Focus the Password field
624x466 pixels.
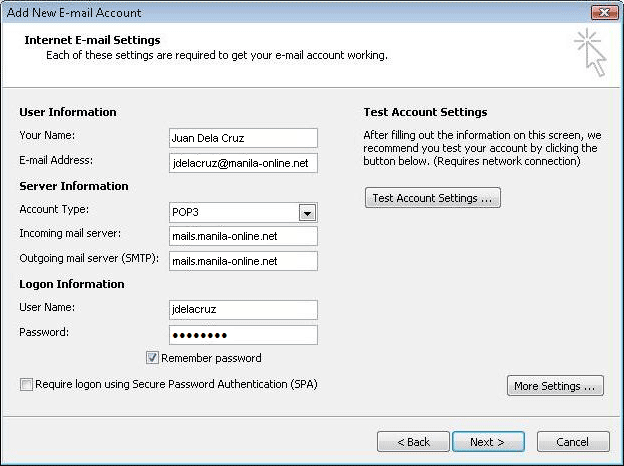coord(243,335)
